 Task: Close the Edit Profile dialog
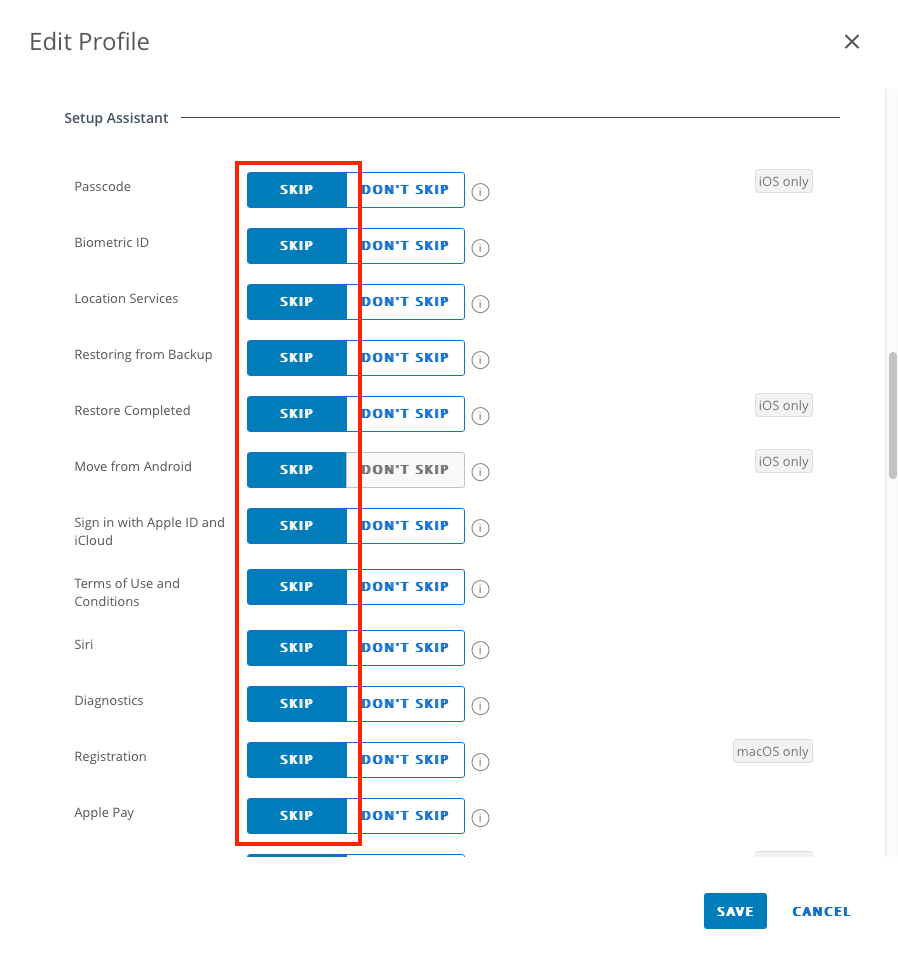(852, 42)
